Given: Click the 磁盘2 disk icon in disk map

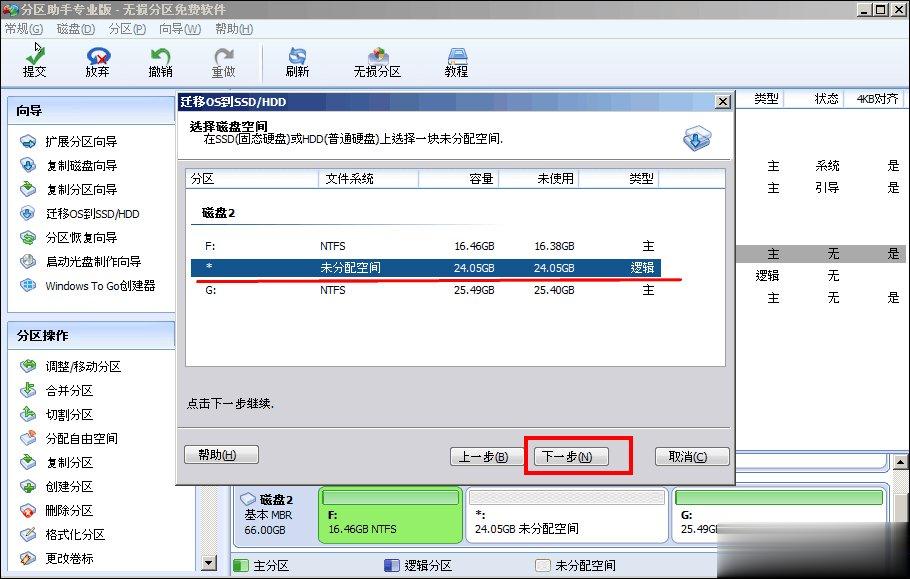Looking at the screenshot, I should click(x=248, y=499).
